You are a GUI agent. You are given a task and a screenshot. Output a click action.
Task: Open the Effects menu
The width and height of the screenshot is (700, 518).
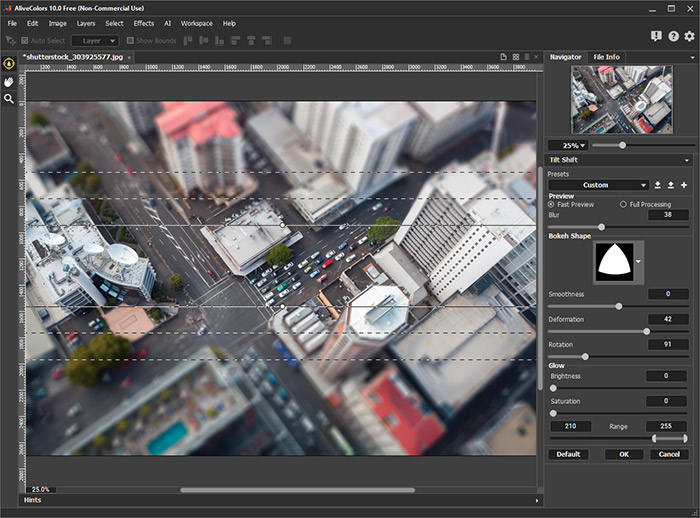coord(144,23)
